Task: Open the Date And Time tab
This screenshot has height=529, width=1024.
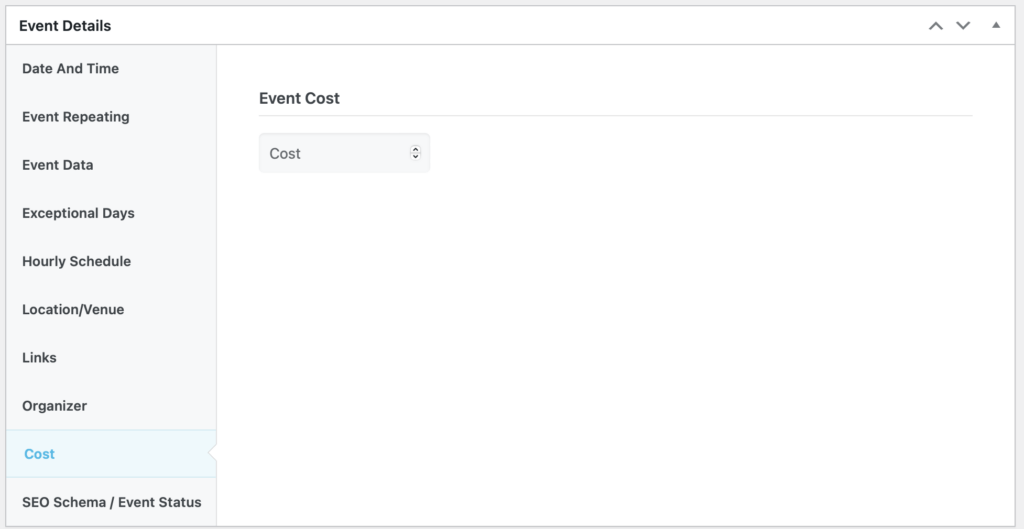Action: tap(70, 69)
